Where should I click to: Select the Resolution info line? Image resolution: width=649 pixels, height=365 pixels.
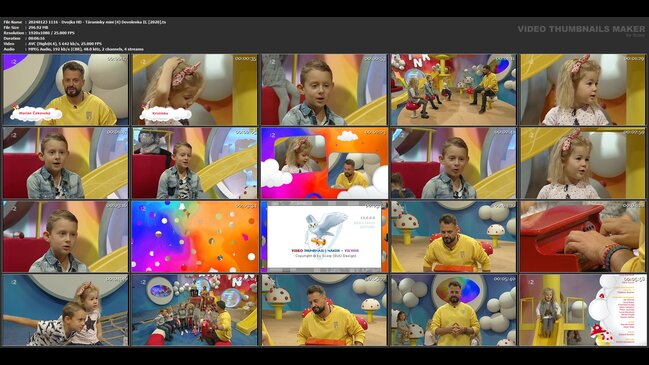pyautogui.click(x=39, y=33)
